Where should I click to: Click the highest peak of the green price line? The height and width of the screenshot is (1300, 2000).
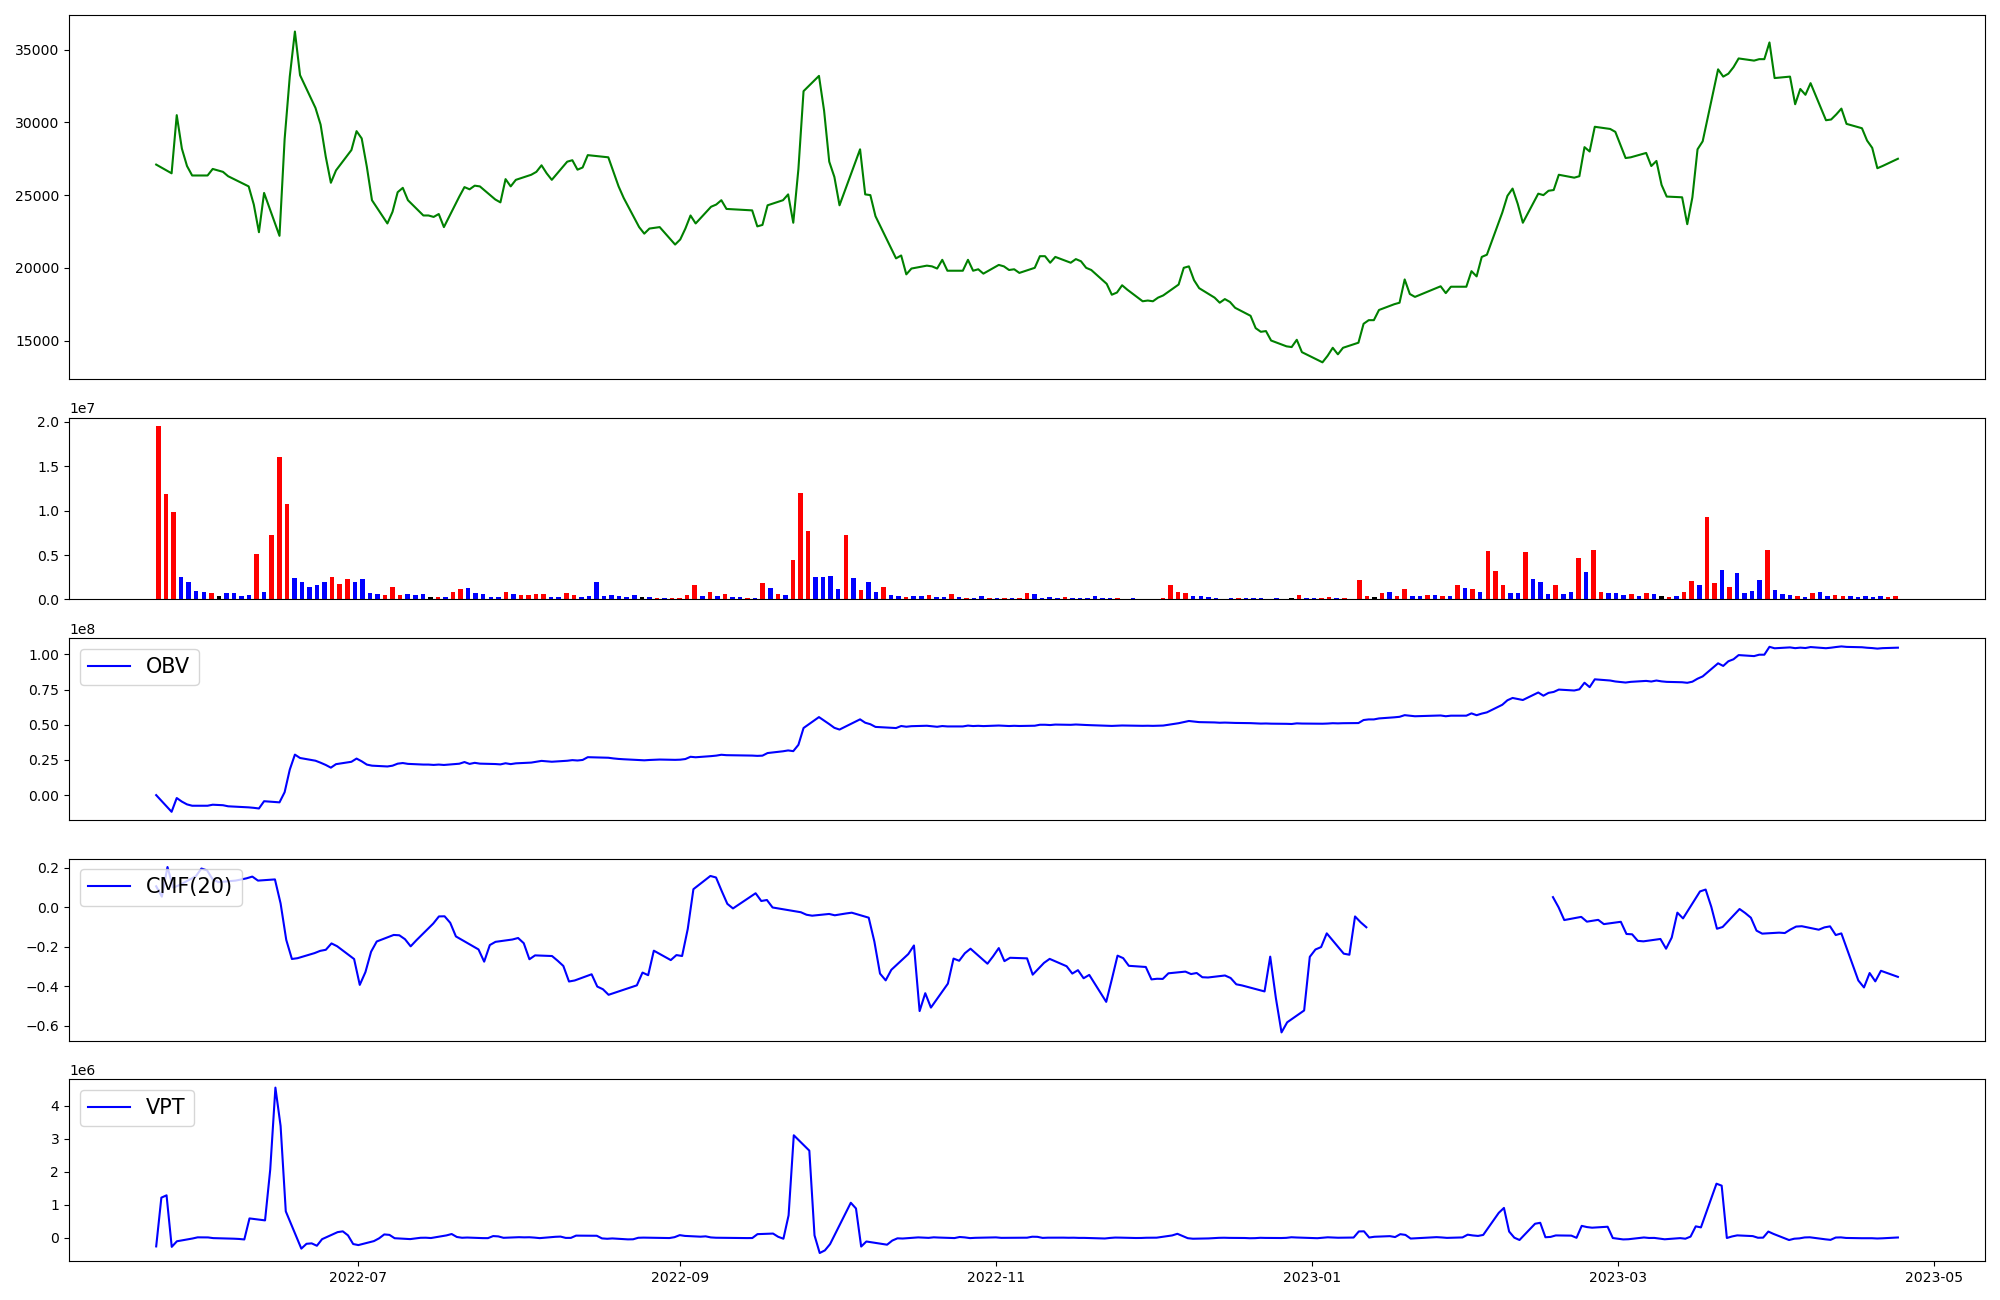pyautogui.click(x=294, y=33)
